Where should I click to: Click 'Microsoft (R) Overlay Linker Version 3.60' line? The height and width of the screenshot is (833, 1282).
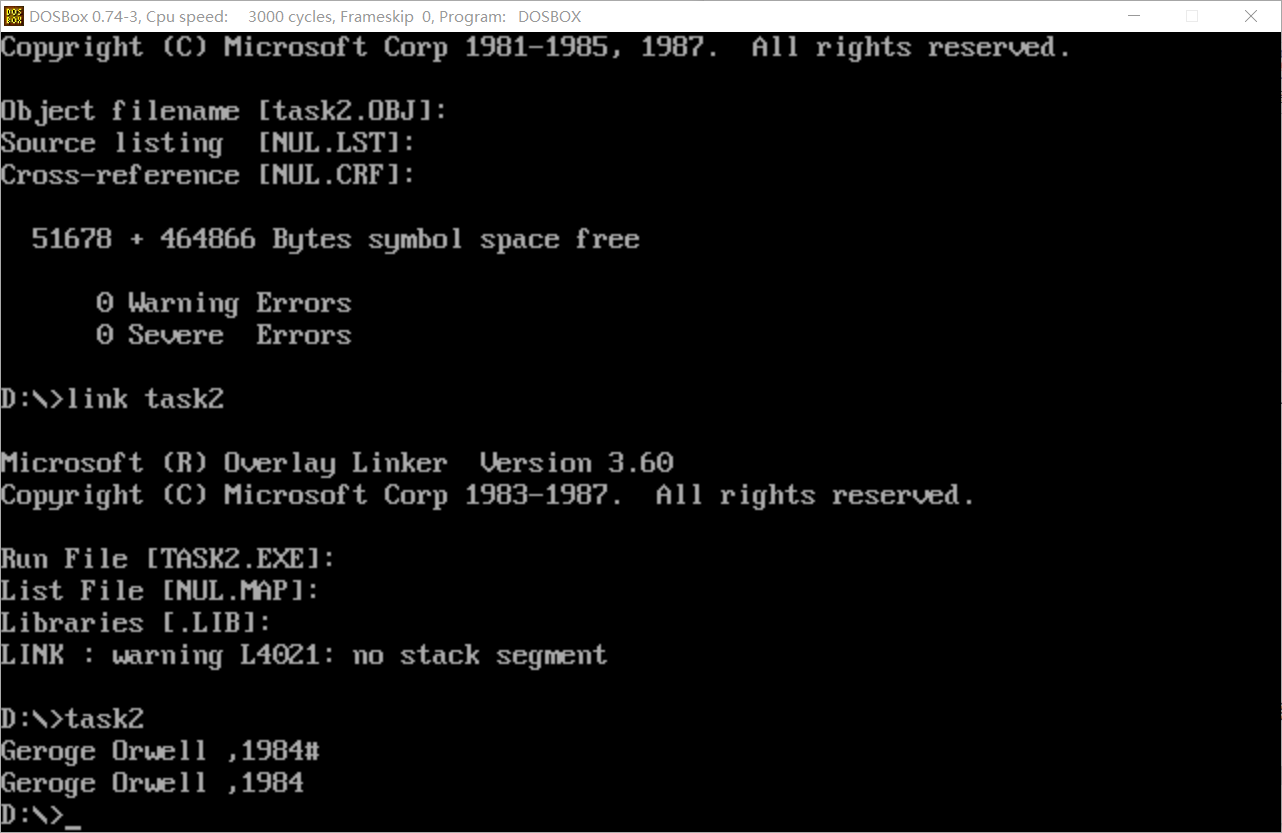[x=337, y=463]
